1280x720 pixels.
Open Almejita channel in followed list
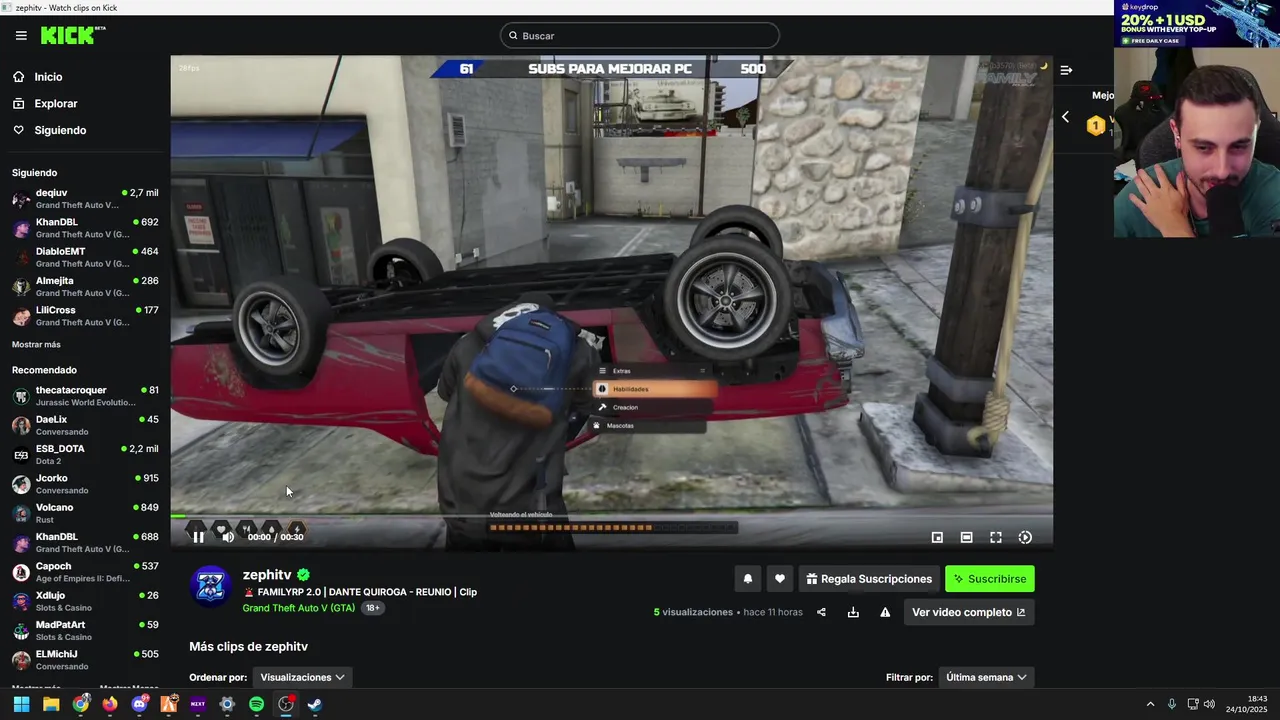pos(85,286)
